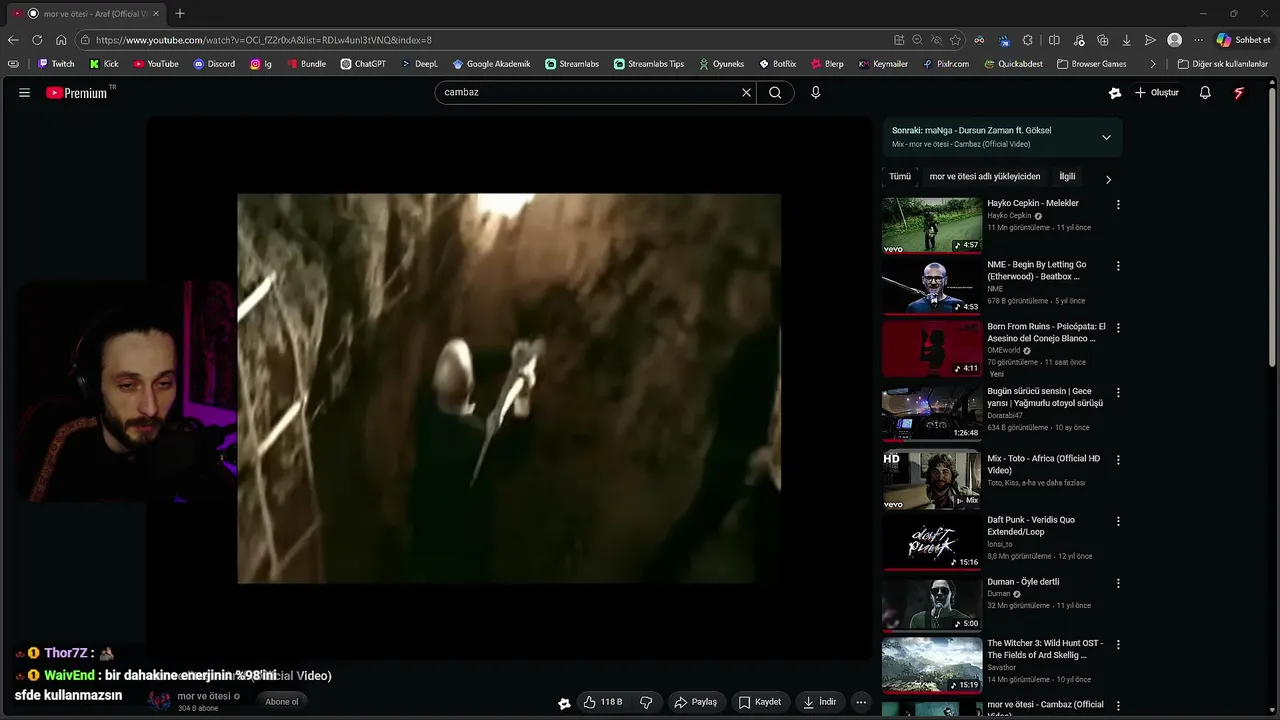Open Streamlabs Tips bookmark
Screen dimensions: 1280x720
coord(649,64)
